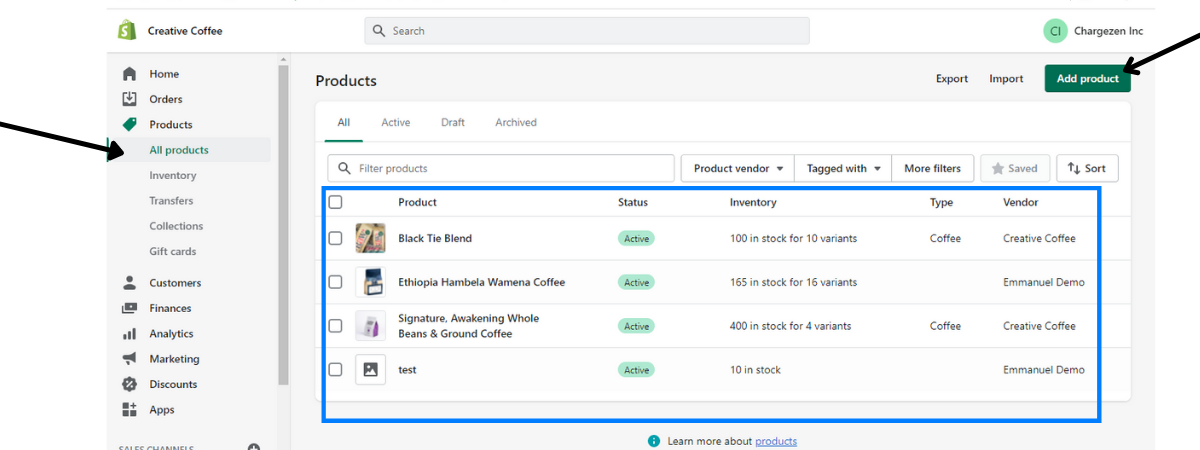Click the Status column header
The image size is (1200, 450).
click(633, 202)
